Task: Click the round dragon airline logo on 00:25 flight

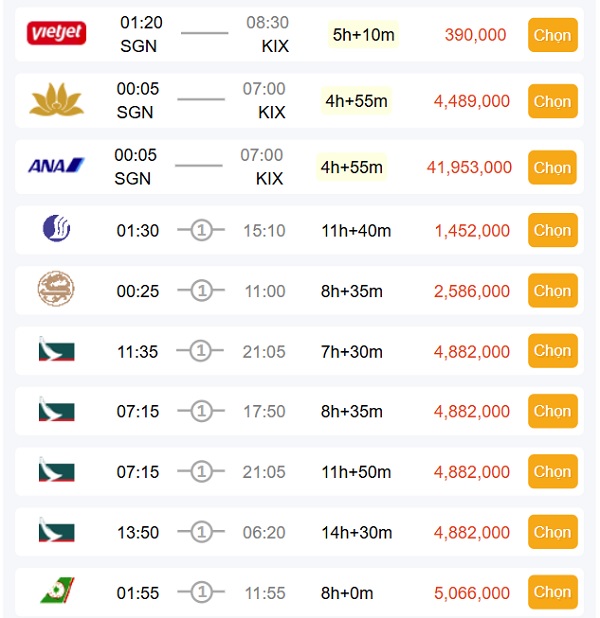Action: pos(56,290)
